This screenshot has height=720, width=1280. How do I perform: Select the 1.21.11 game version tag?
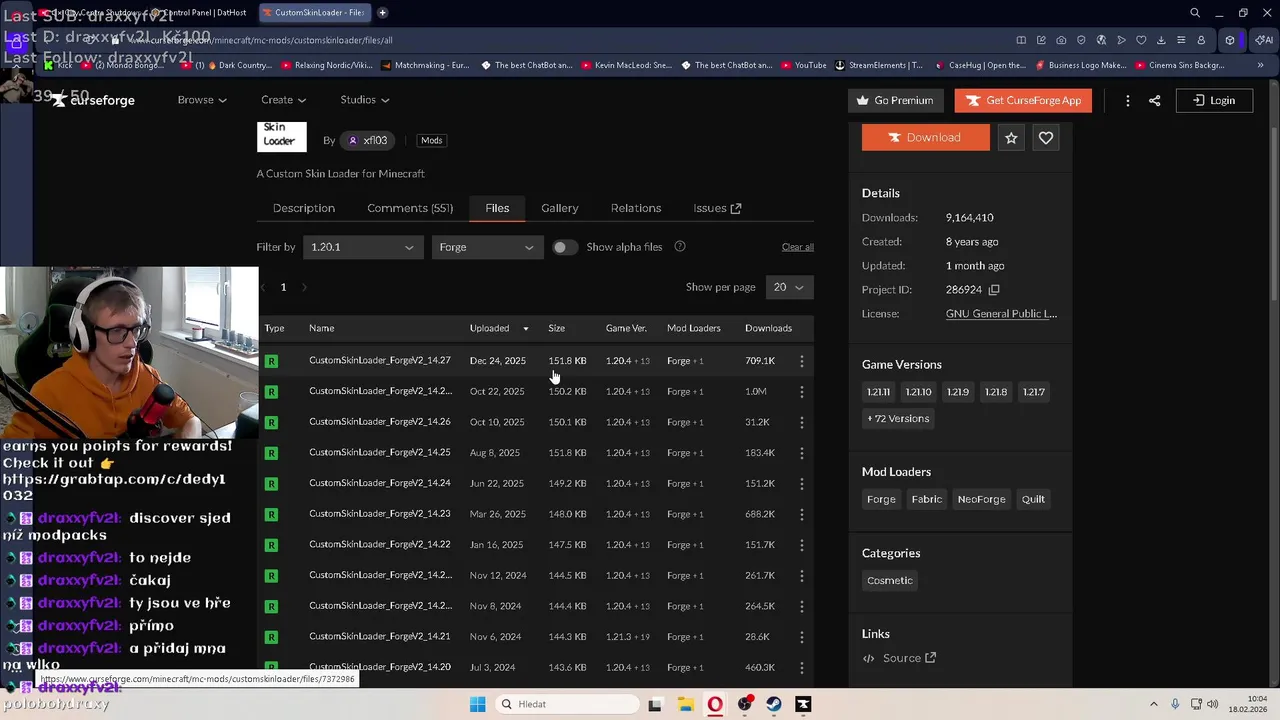coord(878,392)
